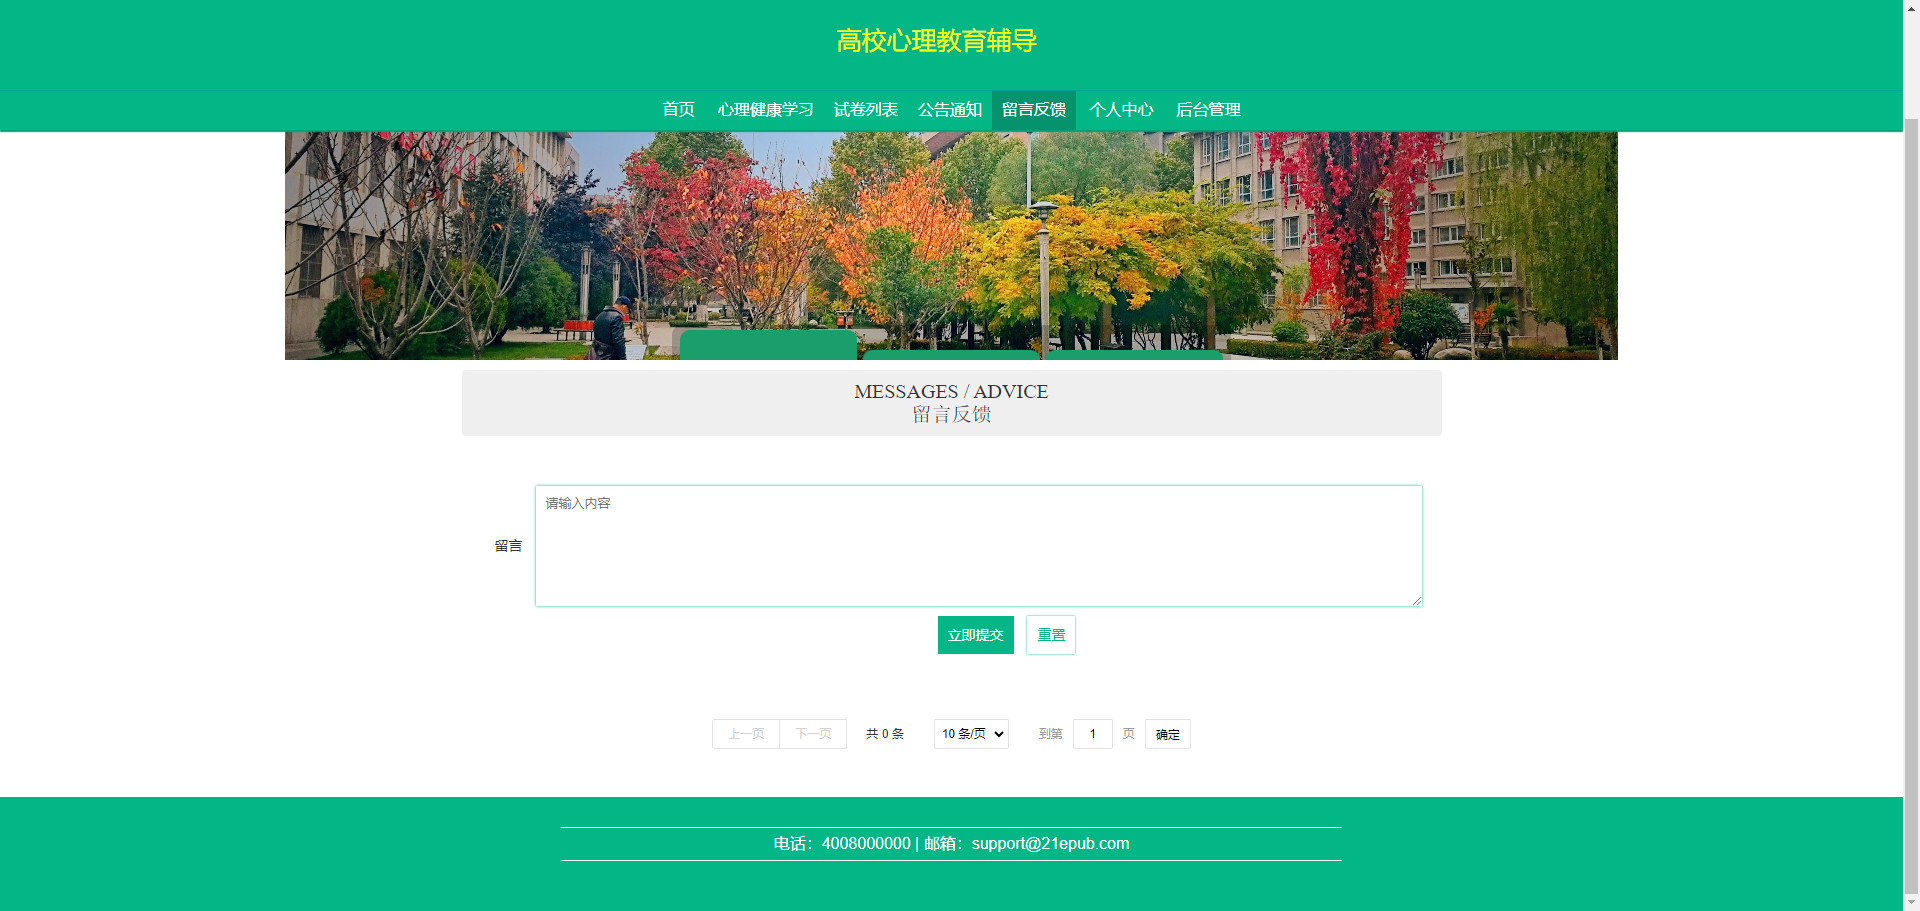Go to 后台管理 admin page
This screenshot has width=1920, height=911.
(x=1208, y=110)
